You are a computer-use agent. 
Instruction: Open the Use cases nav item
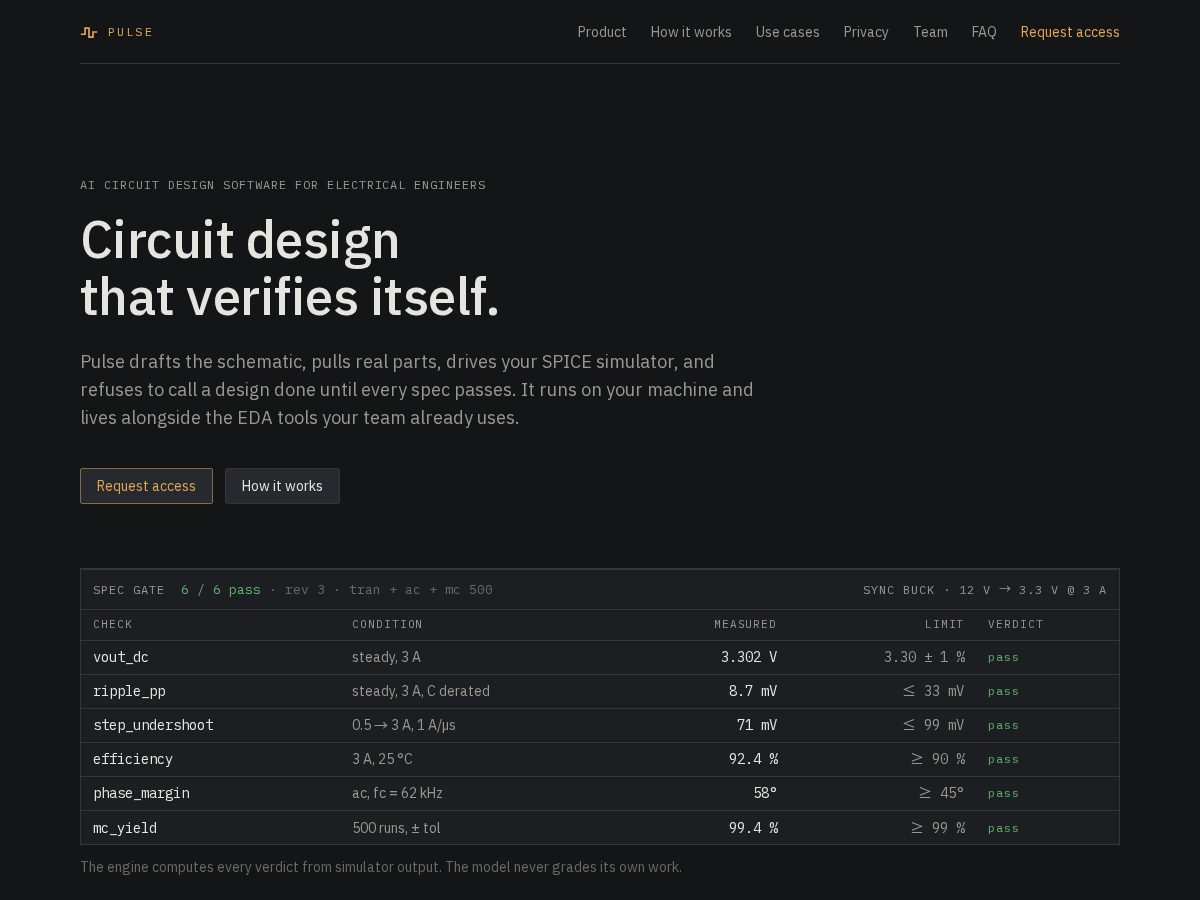click(788, 32)
